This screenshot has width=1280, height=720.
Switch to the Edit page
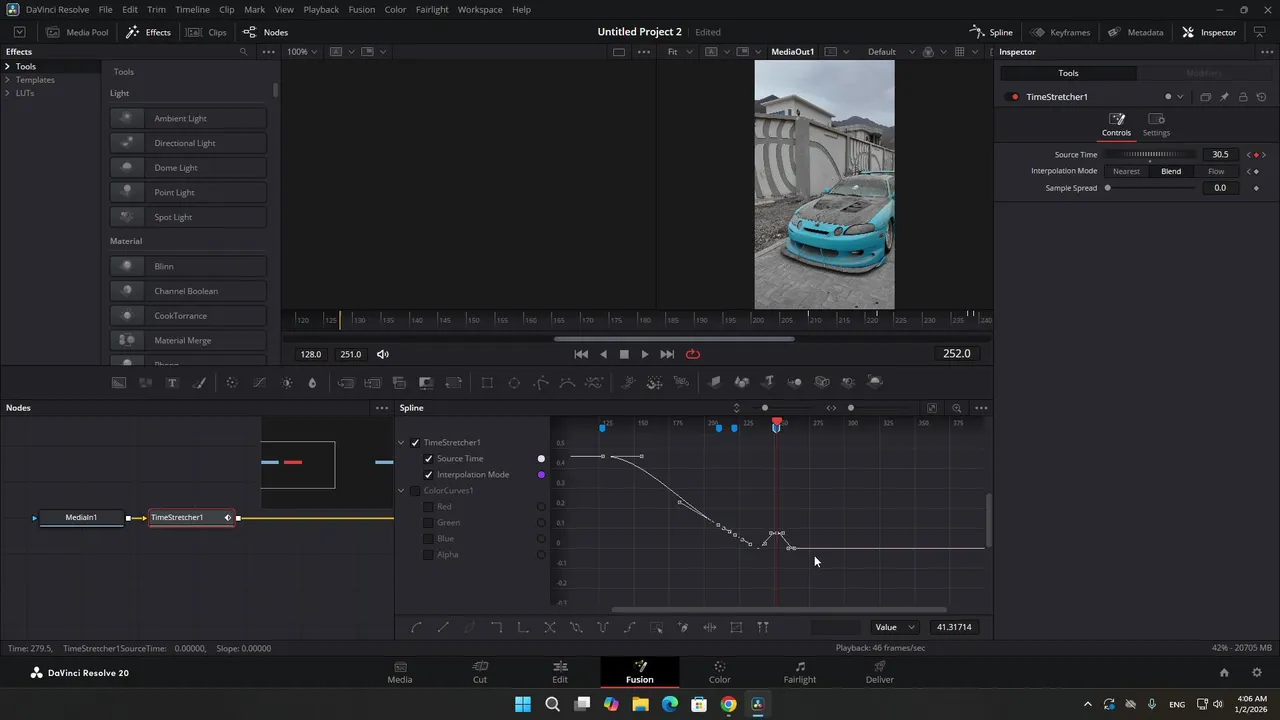click(x=560, y=672)
